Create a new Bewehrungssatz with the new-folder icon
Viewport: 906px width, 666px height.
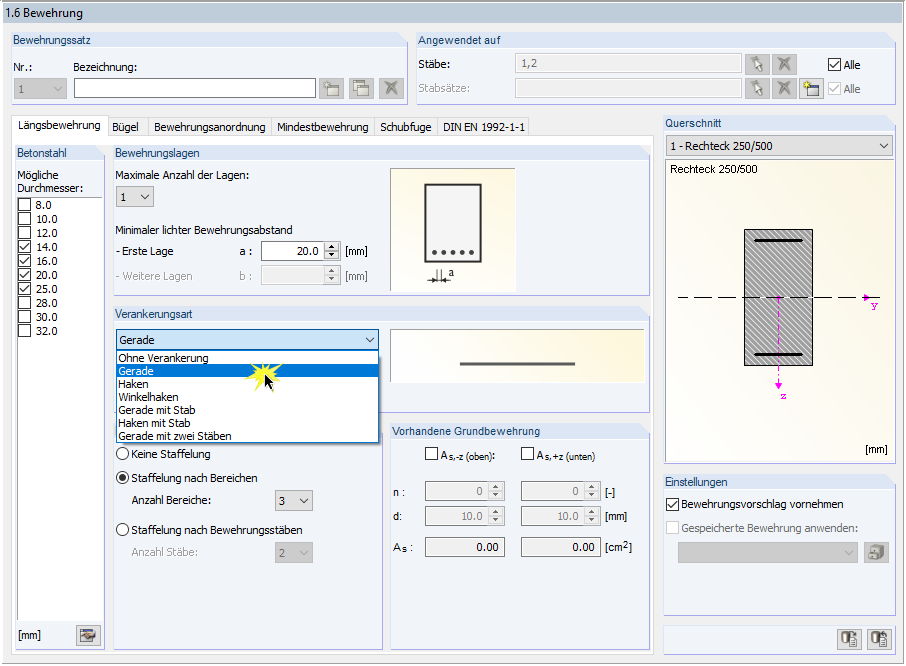(331, 88)
